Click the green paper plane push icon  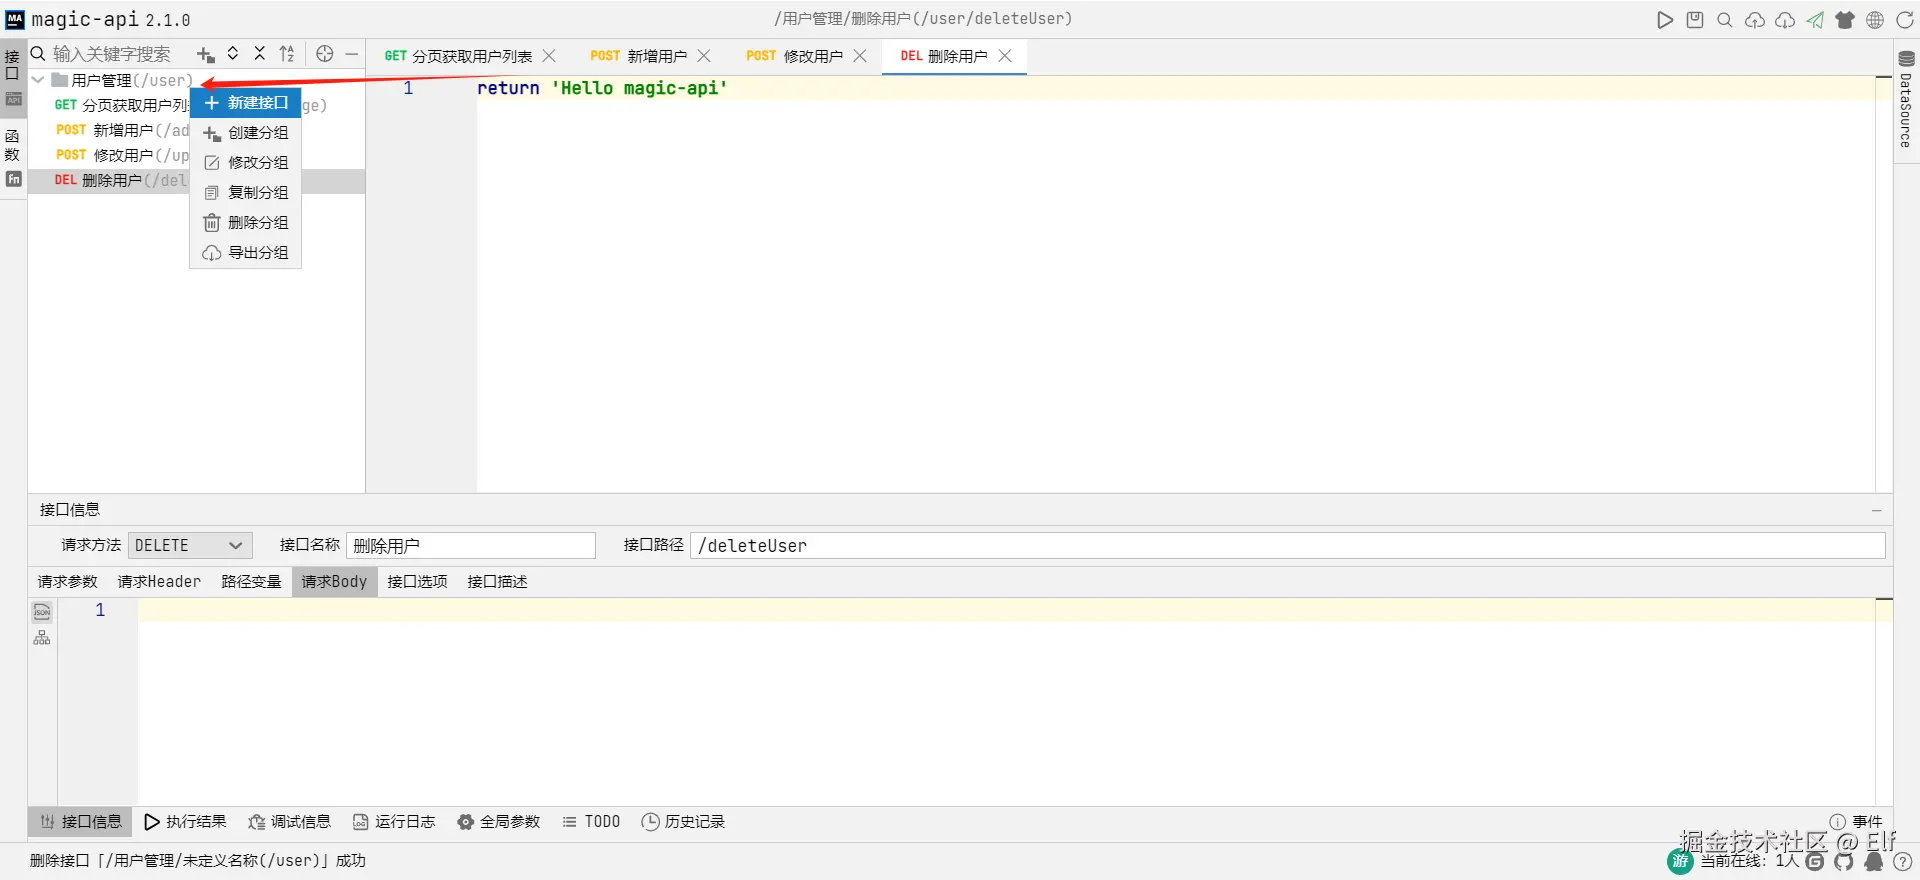point(1815,20)
